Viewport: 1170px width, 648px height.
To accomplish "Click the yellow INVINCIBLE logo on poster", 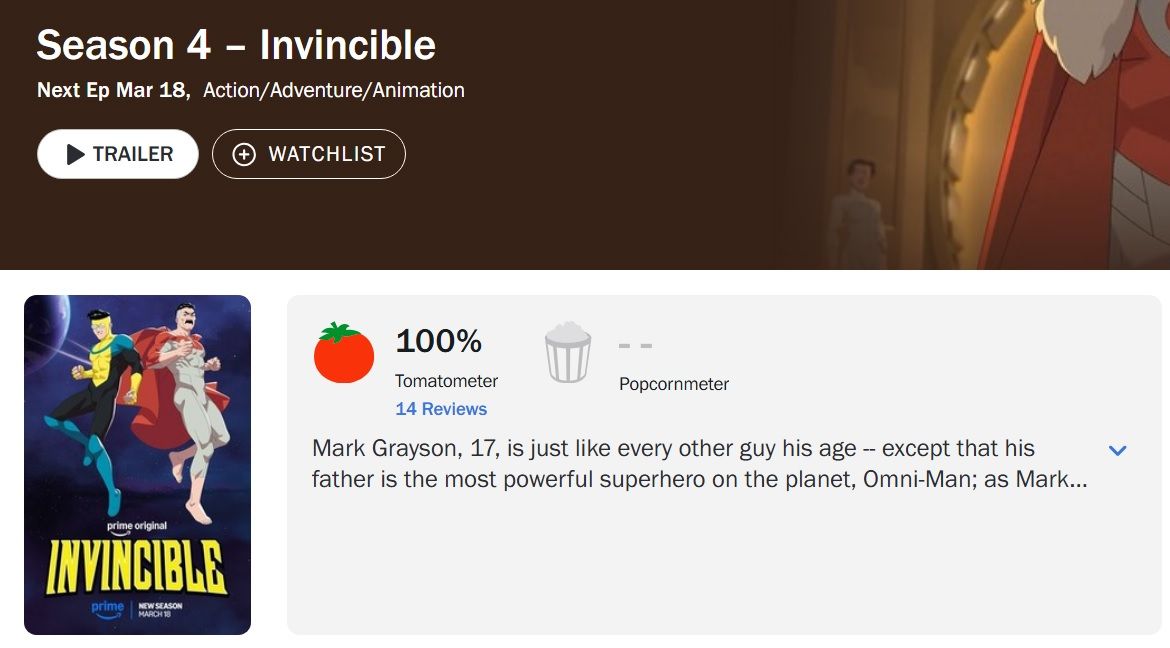I will click(136, 567).
